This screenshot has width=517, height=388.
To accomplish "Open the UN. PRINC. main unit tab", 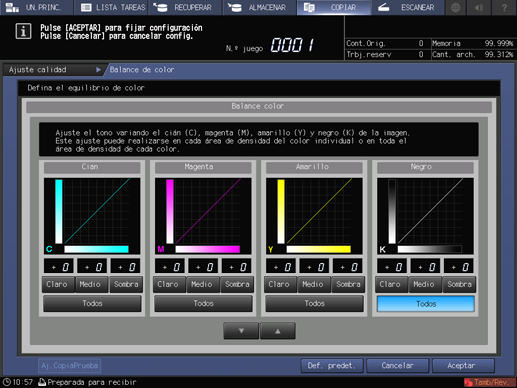I will pyautogui.click(x=36, y=7).
